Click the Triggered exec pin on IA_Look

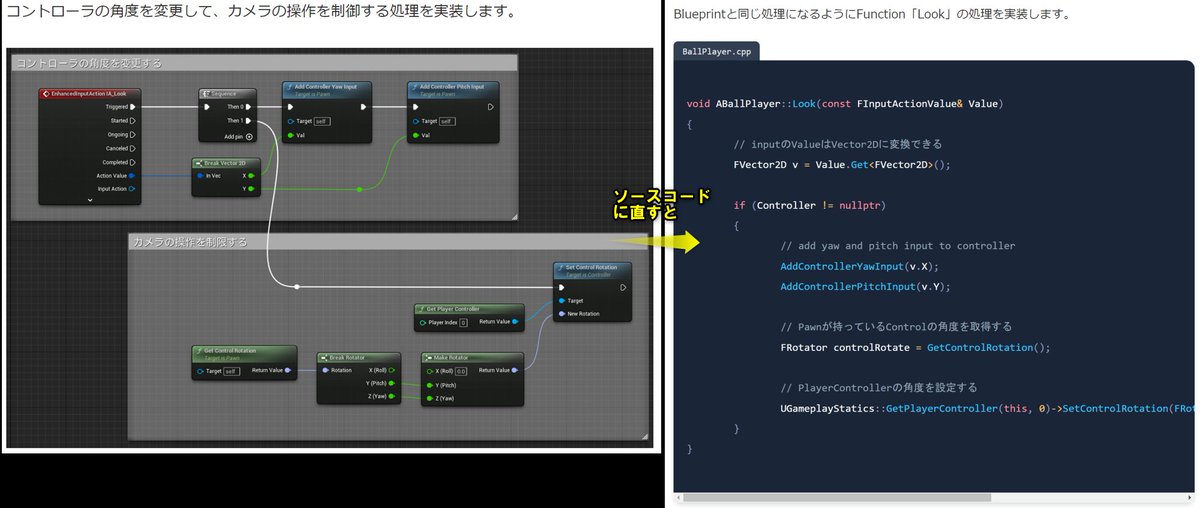pyautogui.click(x=133, y=106)
